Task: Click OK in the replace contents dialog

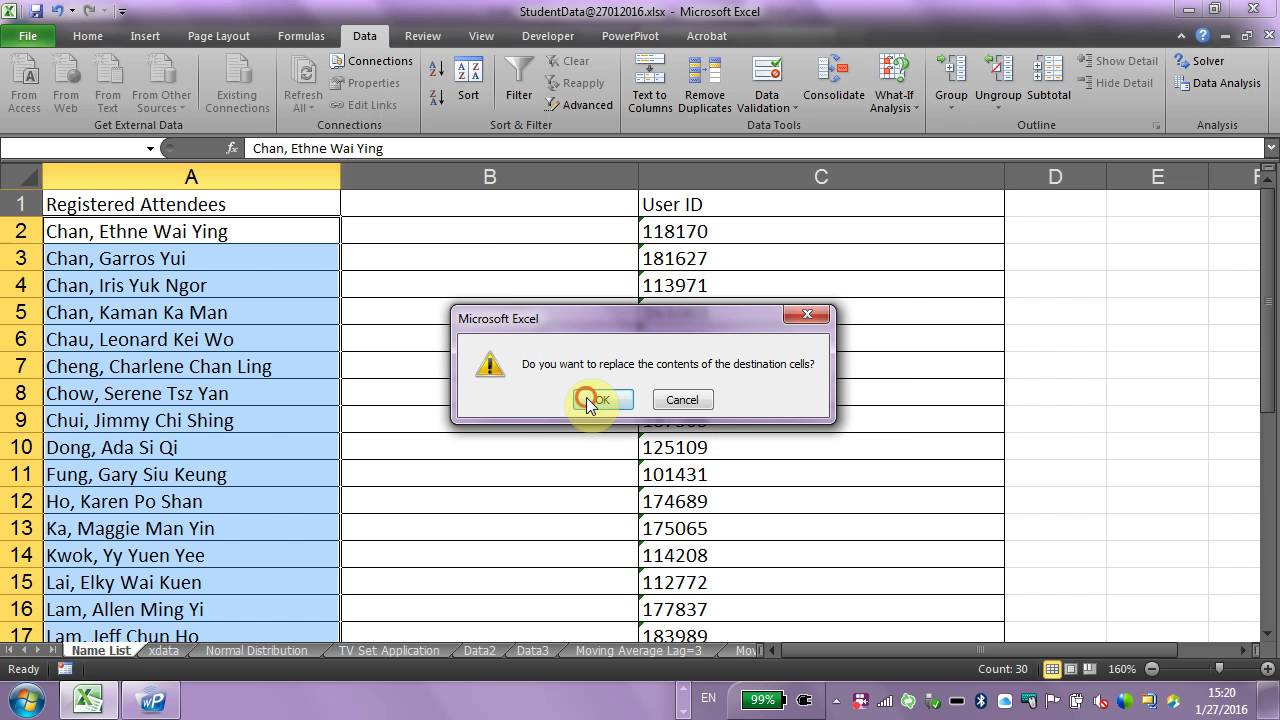Action: pos(603,400)
